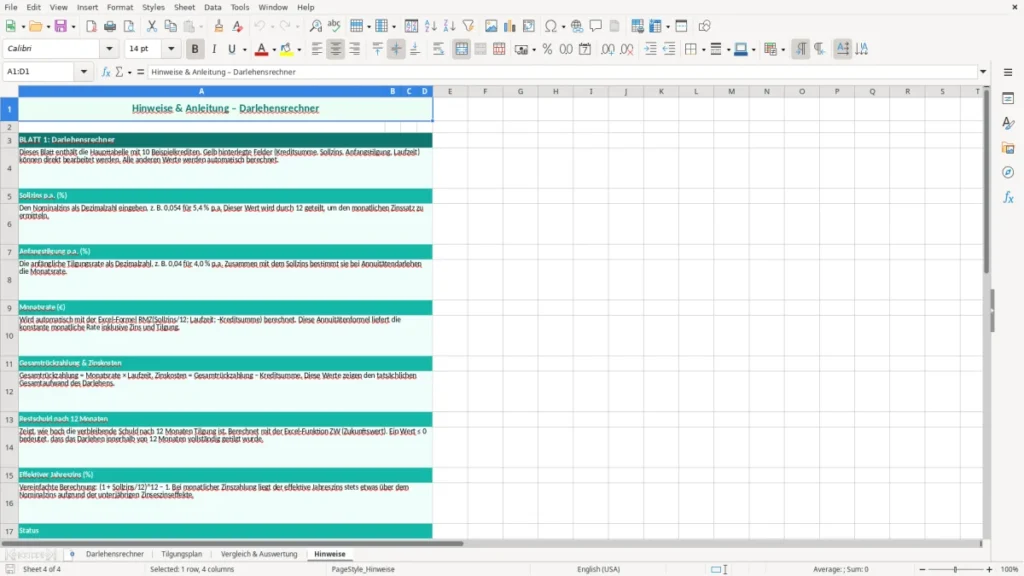Toggle Italic formatting
Screen dimensions: 1024x576
tap(214, 49)
